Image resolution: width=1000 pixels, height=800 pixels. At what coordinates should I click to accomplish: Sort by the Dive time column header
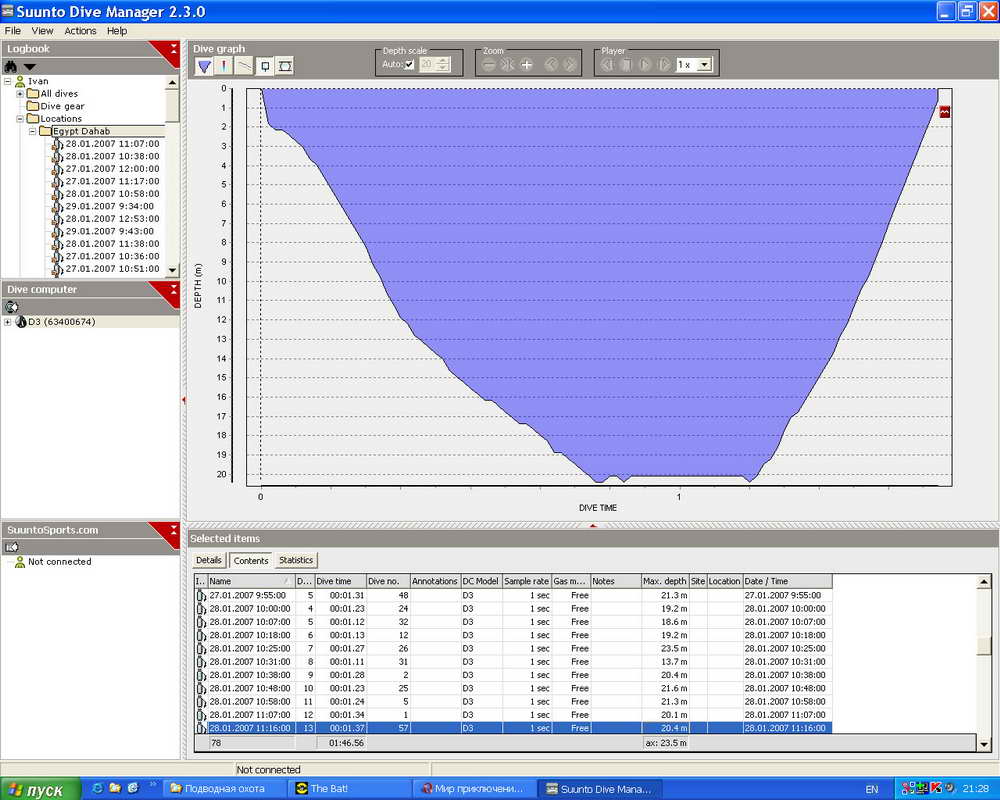pyautogui.click(x=341, y=581)
